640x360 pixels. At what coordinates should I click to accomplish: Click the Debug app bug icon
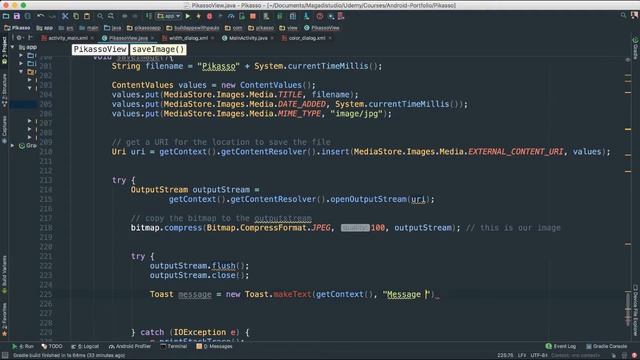tap(209, 16)
